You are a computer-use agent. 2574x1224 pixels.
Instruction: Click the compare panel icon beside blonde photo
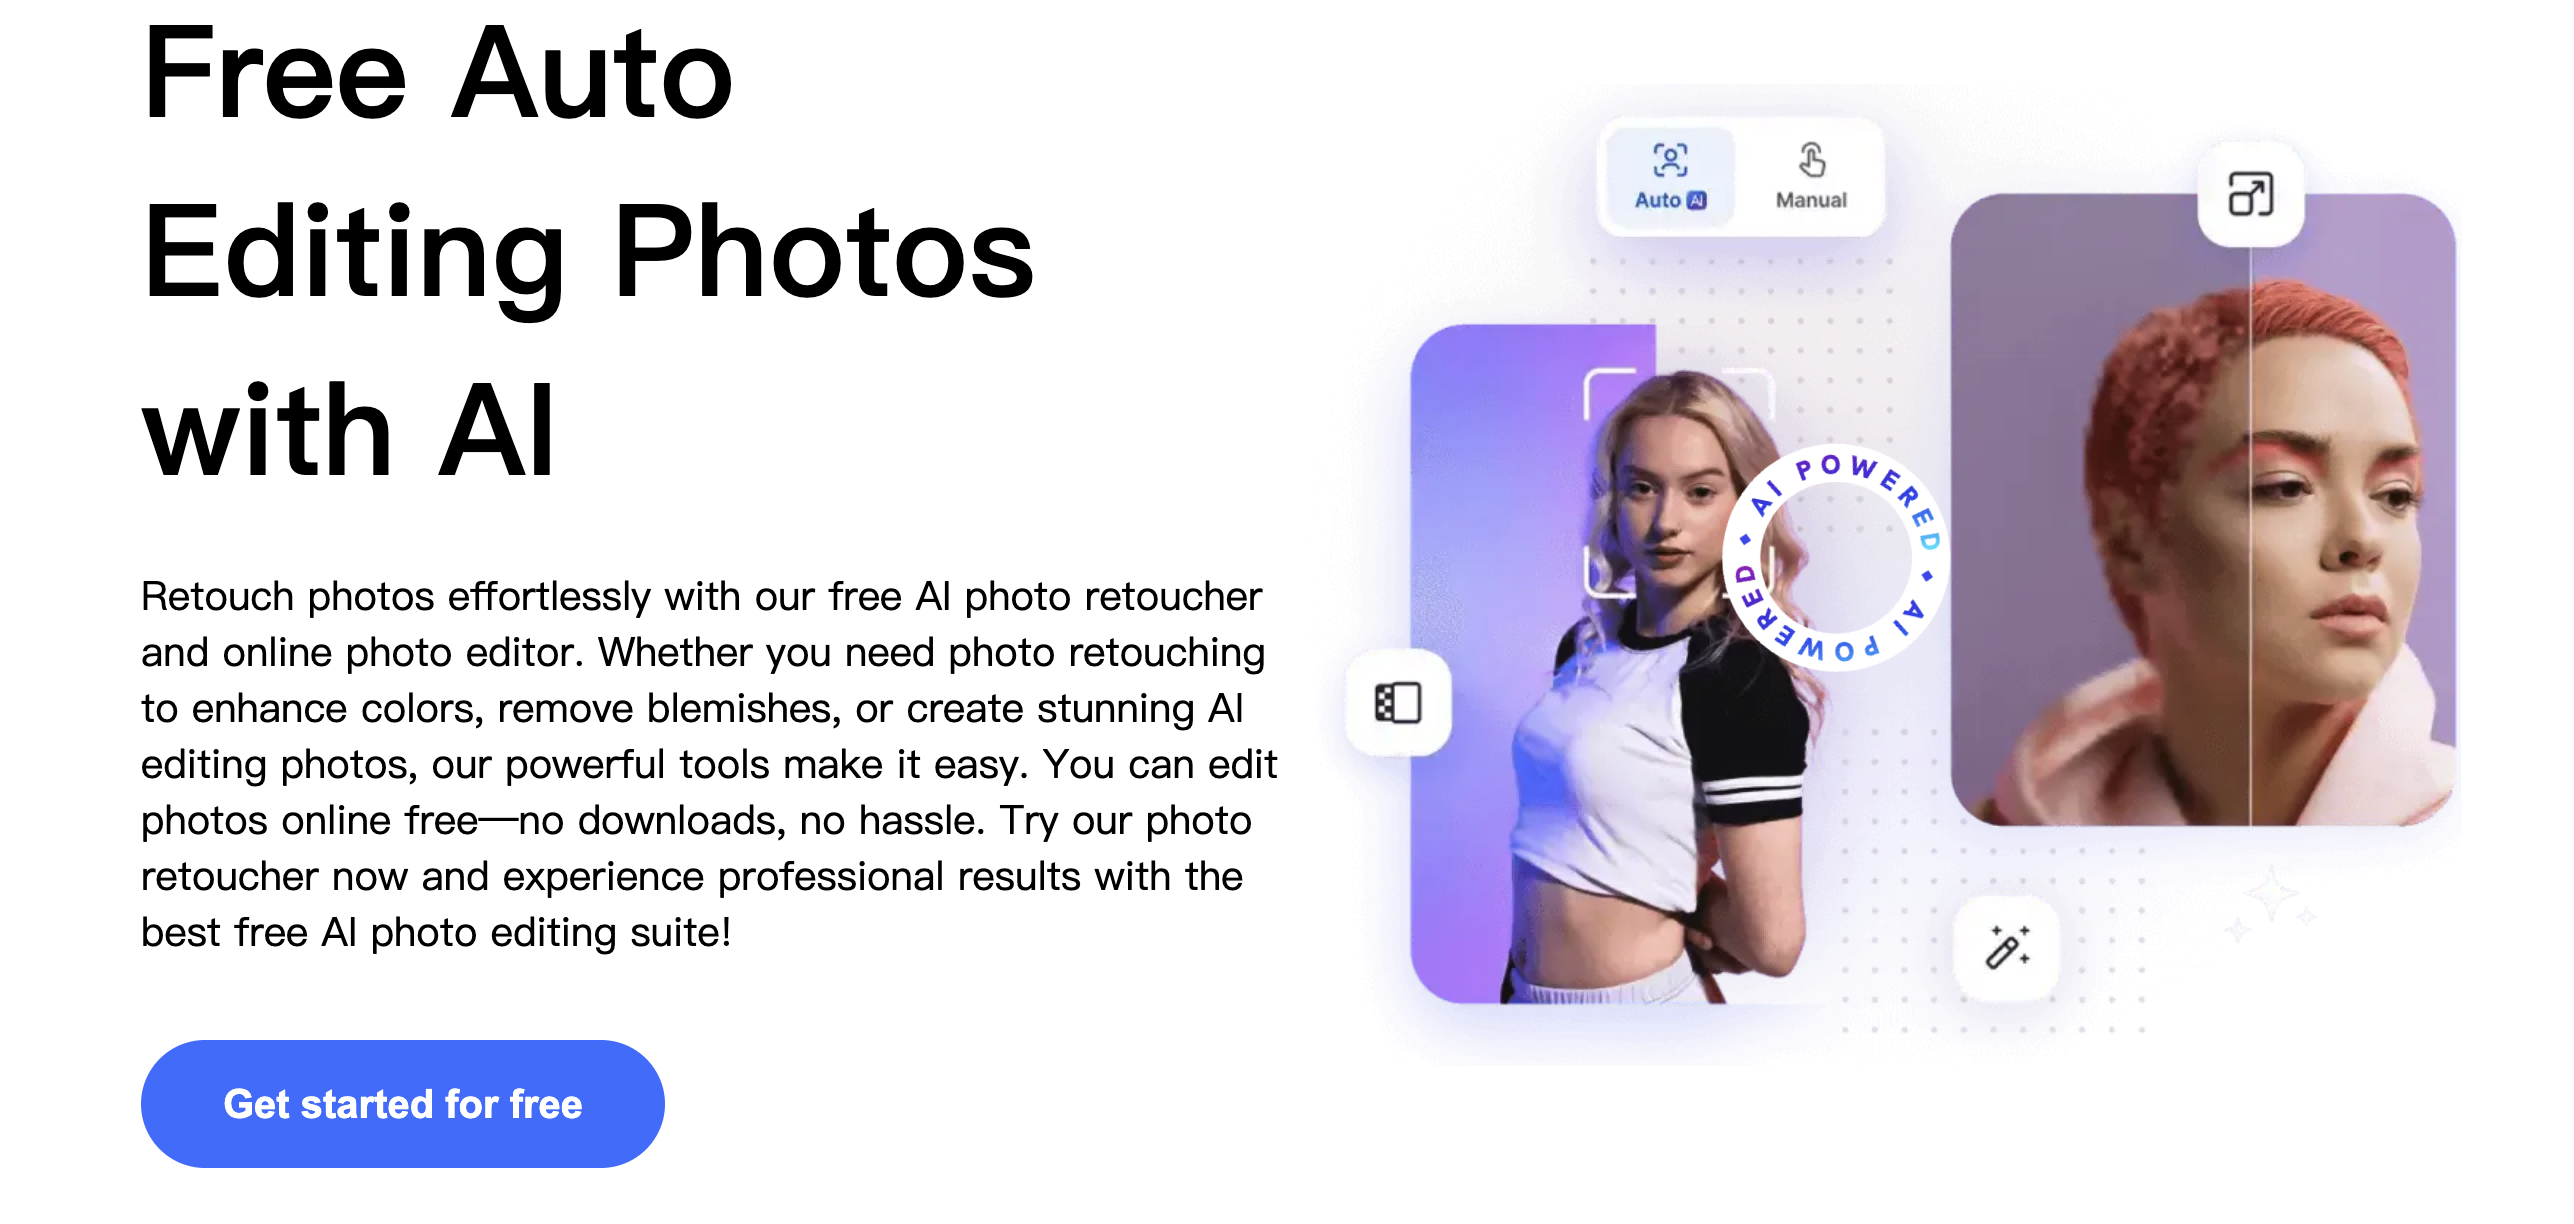pyautogui.click(x=1398, y=702)
